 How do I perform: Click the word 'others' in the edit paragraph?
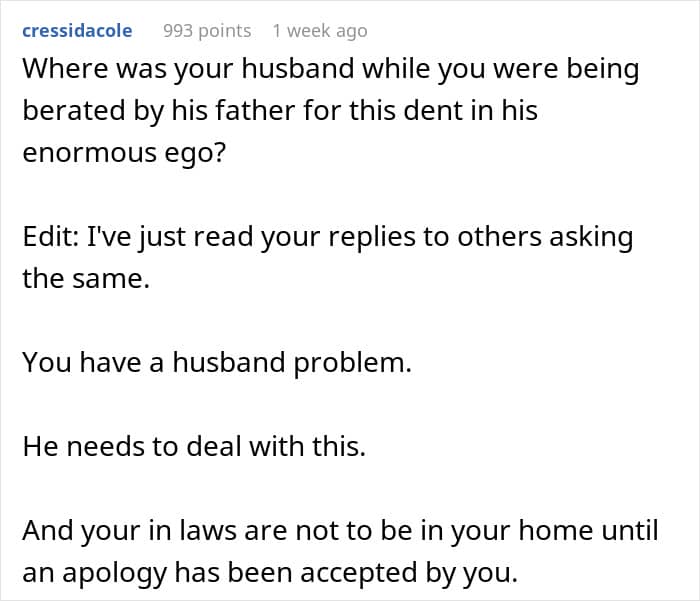click(x=500, y=237)
